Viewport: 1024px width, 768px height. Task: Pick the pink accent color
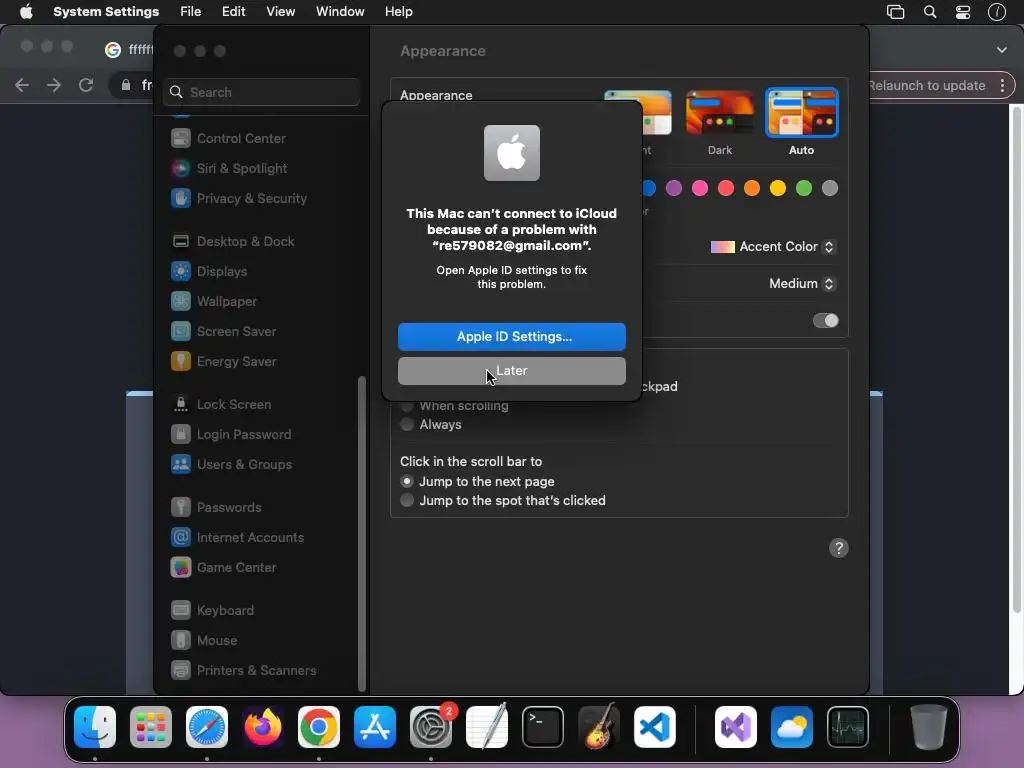click(700, 188)
